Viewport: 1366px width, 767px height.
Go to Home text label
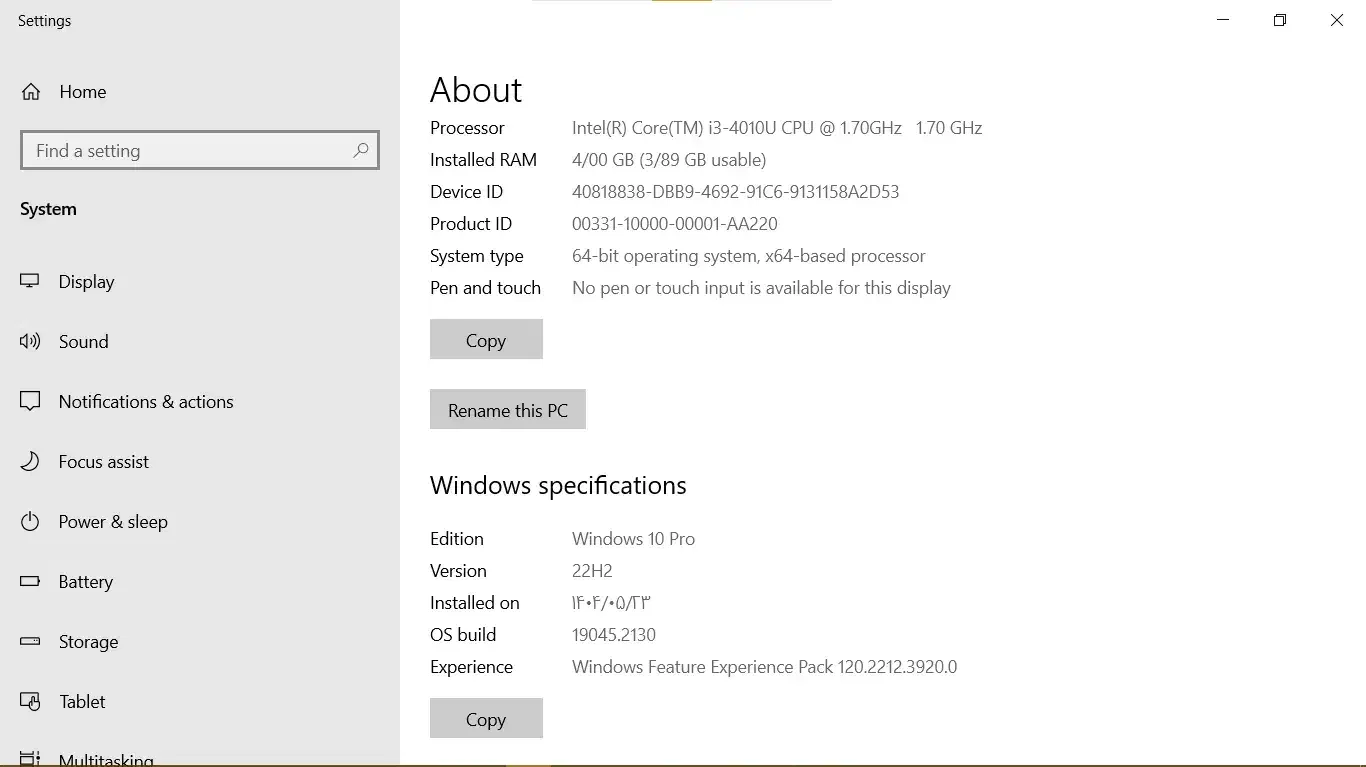pos(82,92)
